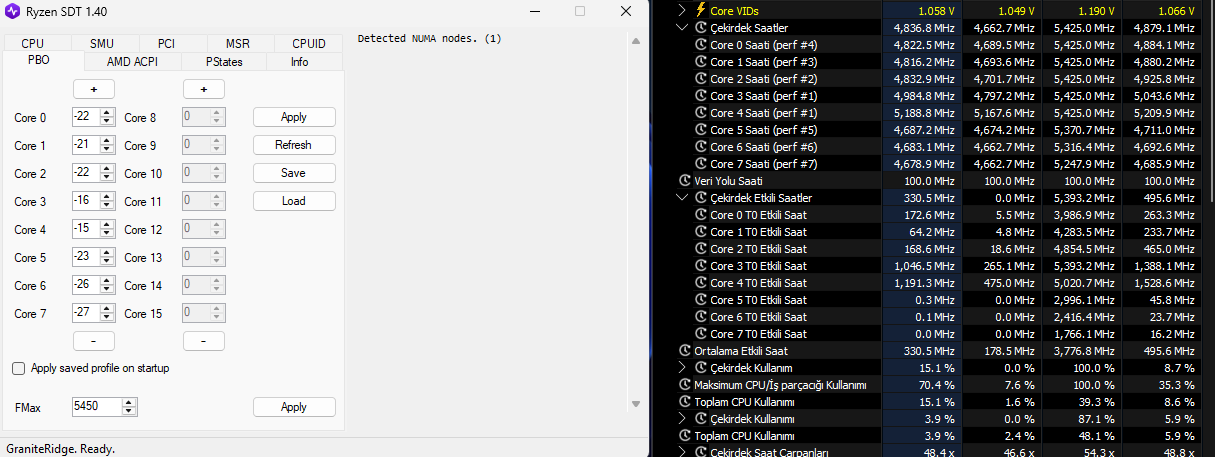This screenshot has width=1215, height=457.
Task: Expand the Core VIDs group
Action: 682,11
